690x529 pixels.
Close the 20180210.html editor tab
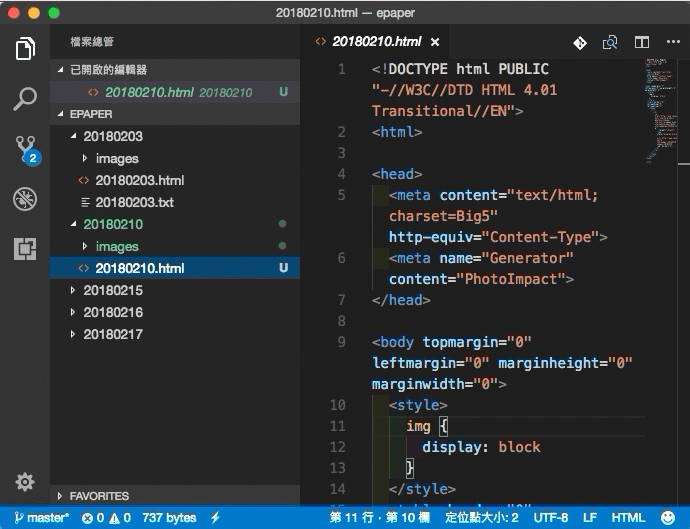pos(435,42)
